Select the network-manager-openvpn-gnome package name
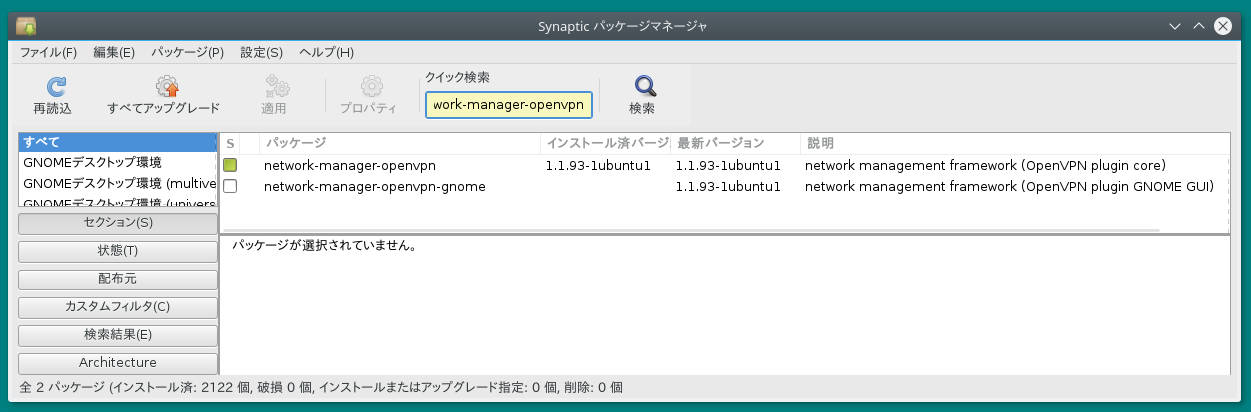Screen dimensions: 1251x412 coord(375,186)
